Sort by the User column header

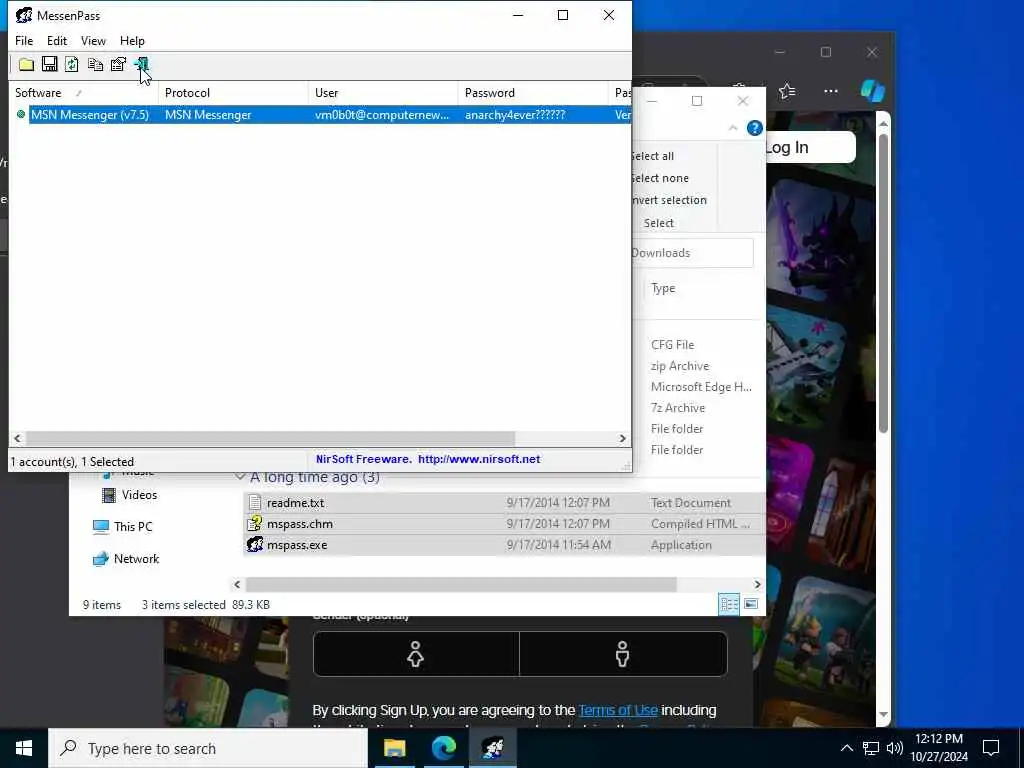383,93
